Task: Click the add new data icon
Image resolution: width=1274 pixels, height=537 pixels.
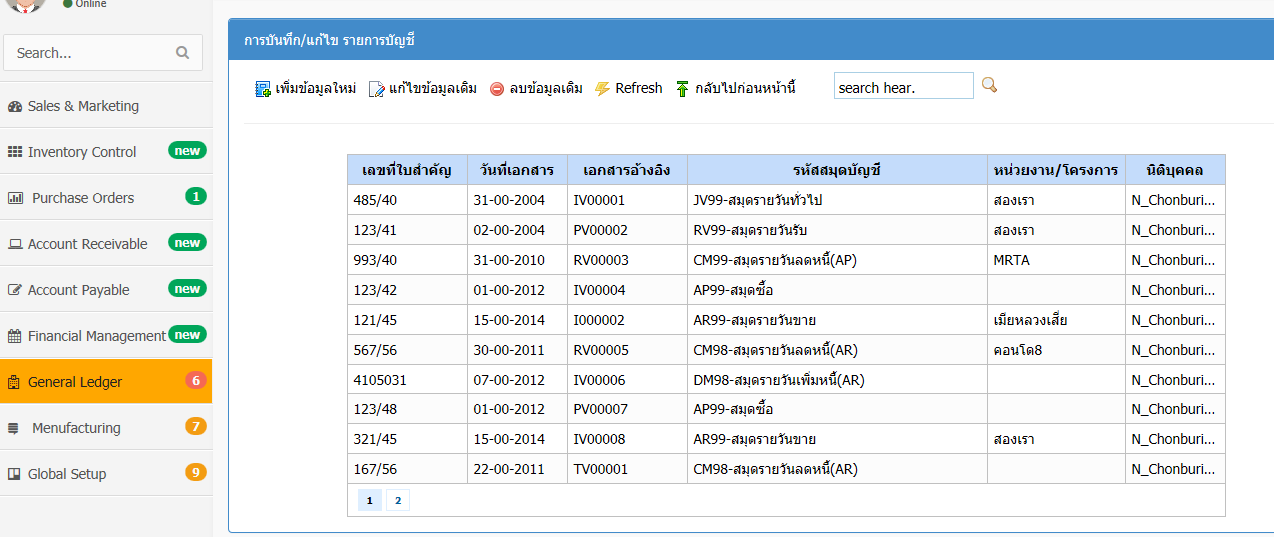Action: (263, 89)
